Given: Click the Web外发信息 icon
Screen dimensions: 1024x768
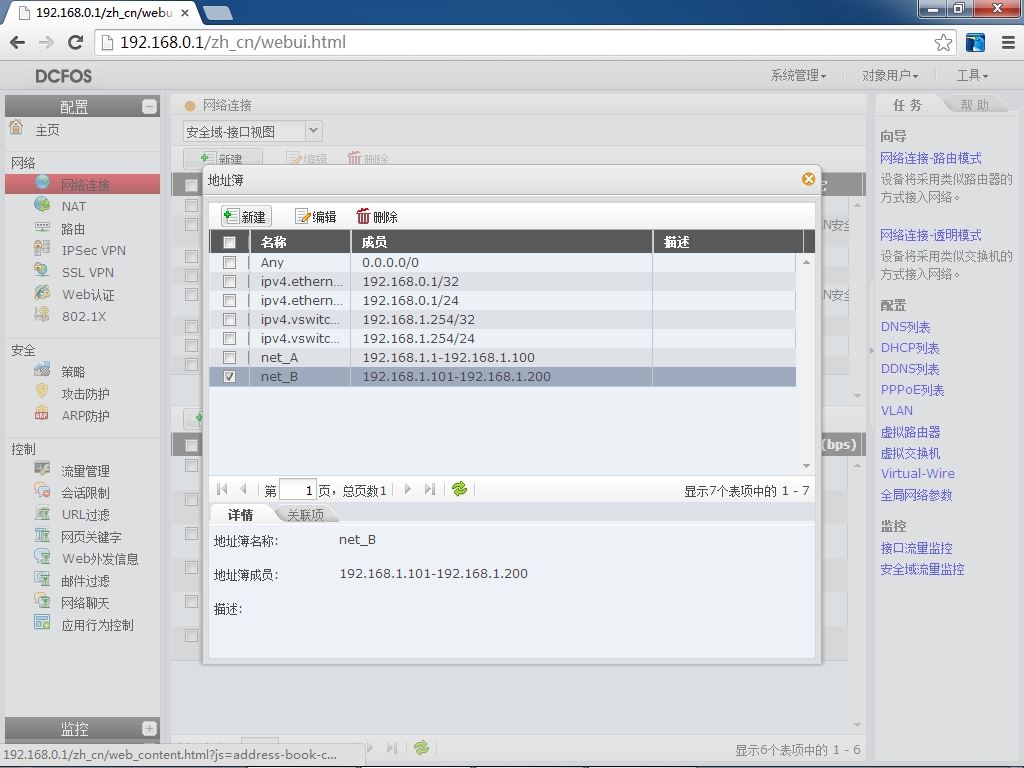Looking at the screenshot, I should [42, 557].
